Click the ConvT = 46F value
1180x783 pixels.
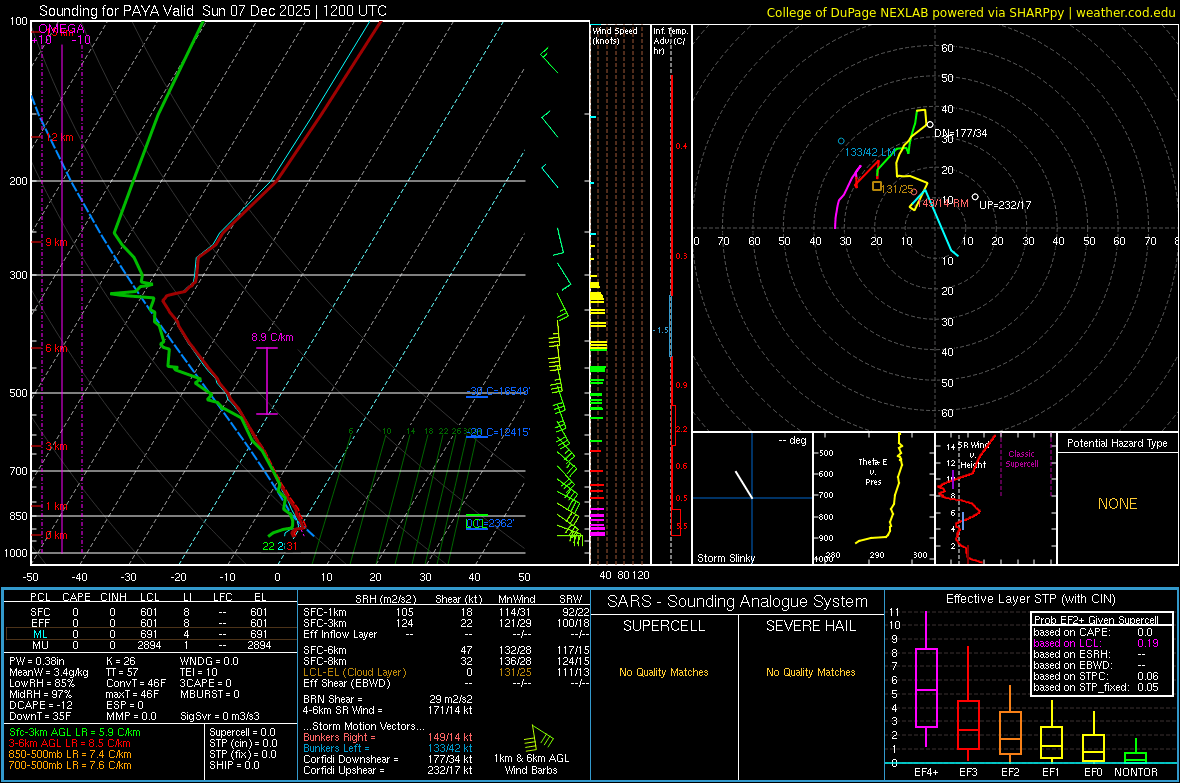point(135,683)
